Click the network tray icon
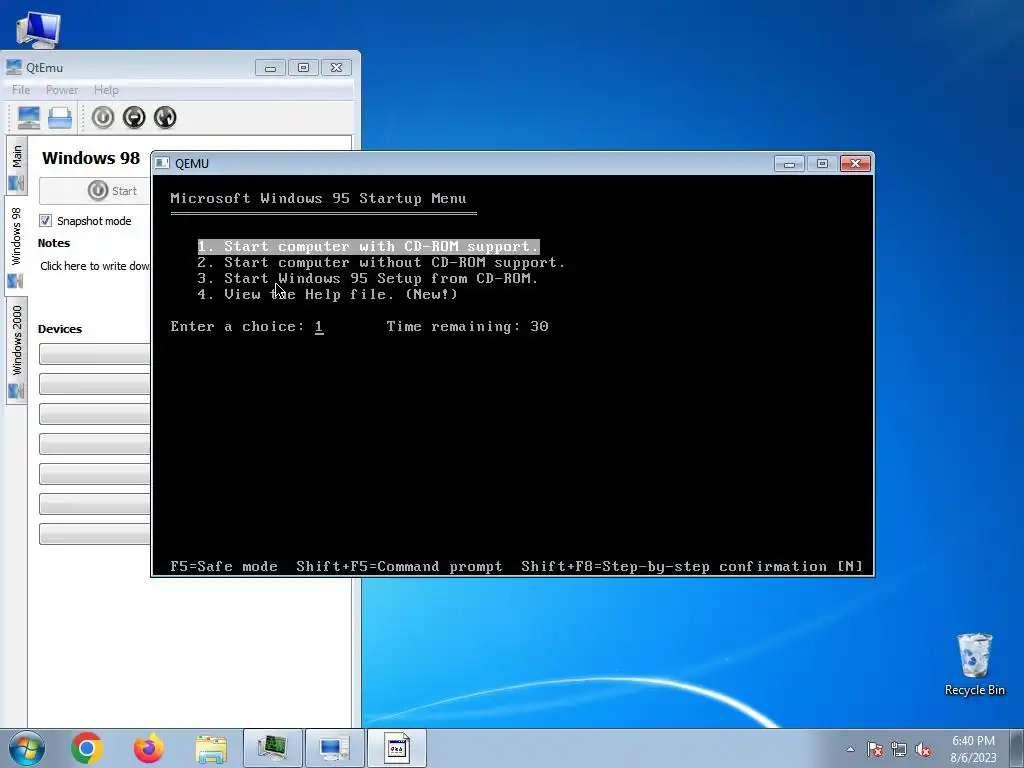Viewport: 1024px width, 768px height. (x=899, y=749)
